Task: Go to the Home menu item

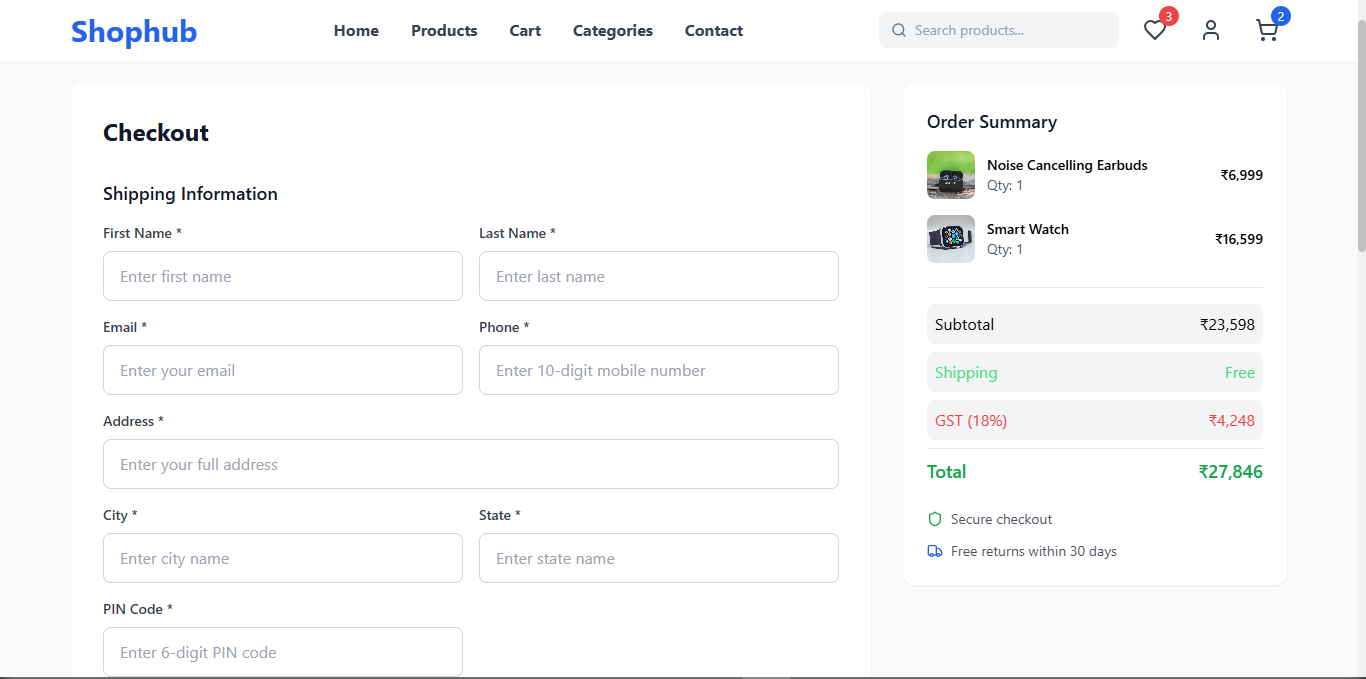Action: click(x=356, y=31)
